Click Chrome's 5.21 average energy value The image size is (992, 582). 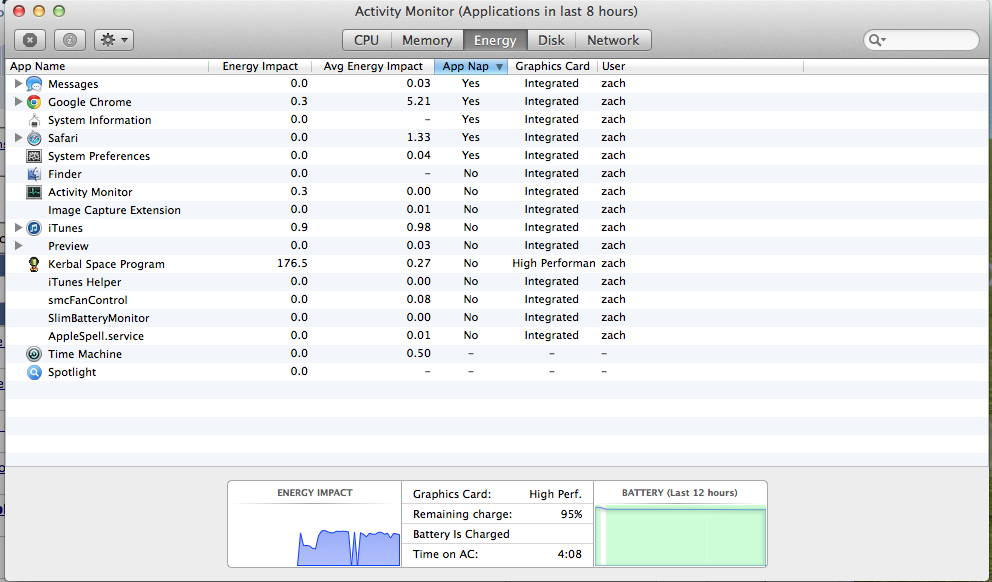tap(419, 101)
